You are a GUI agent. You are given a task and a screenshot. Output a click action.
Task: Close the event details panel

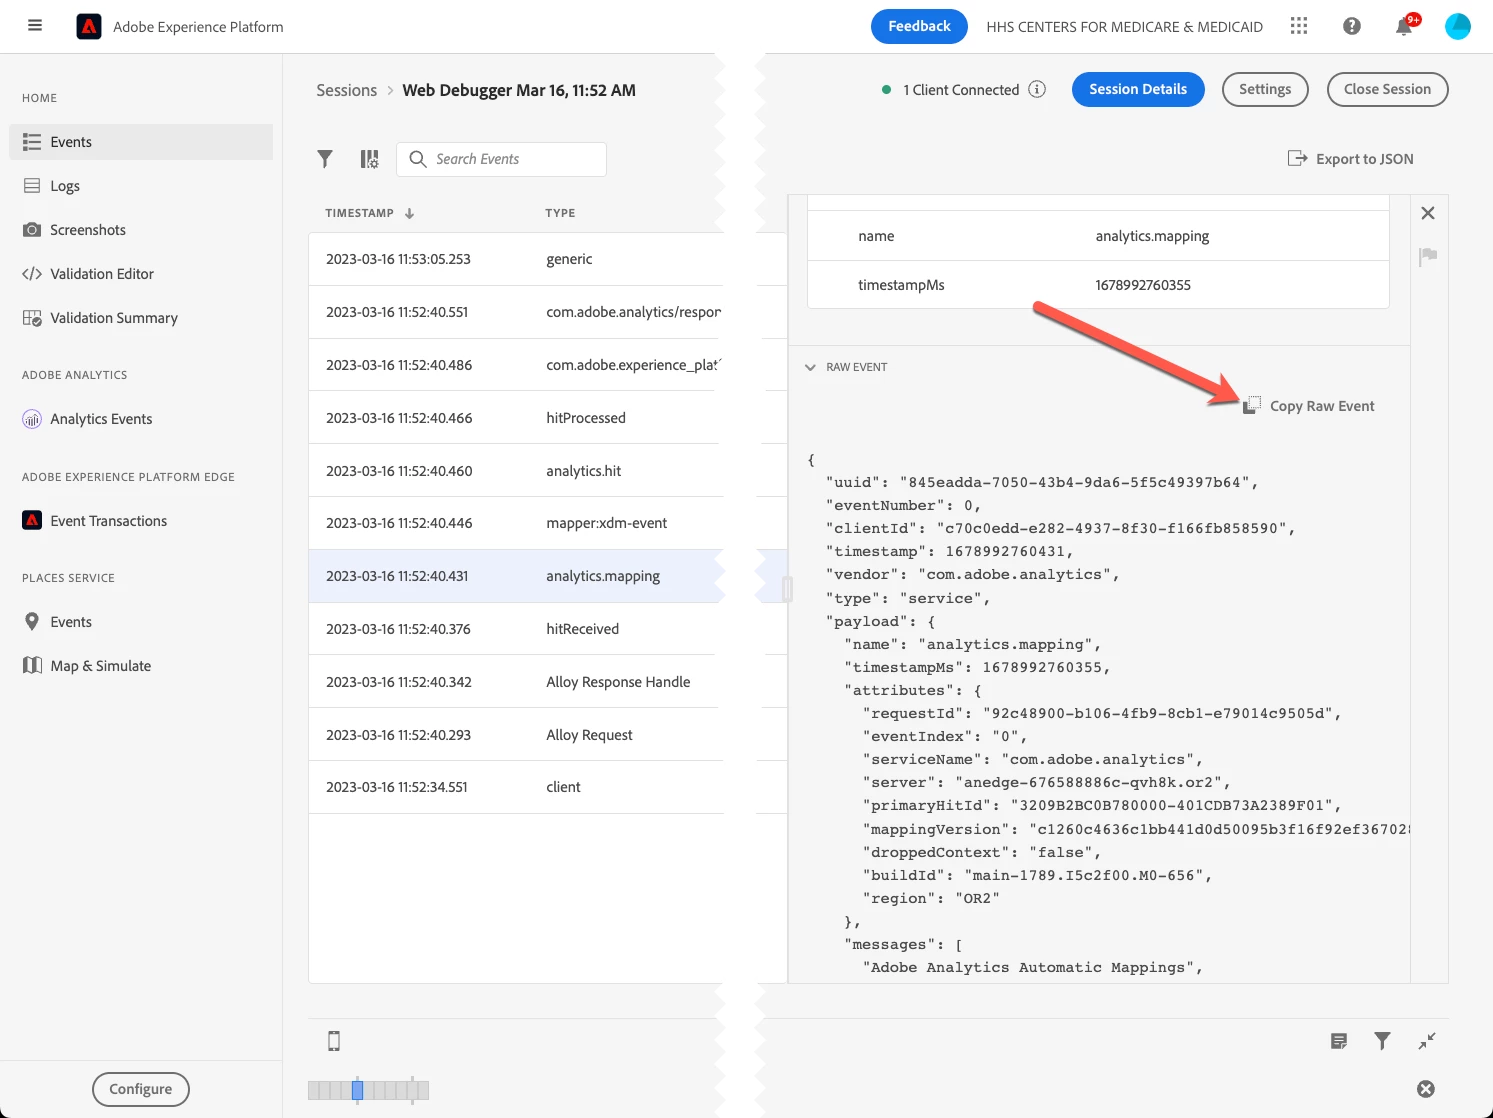1428,213
